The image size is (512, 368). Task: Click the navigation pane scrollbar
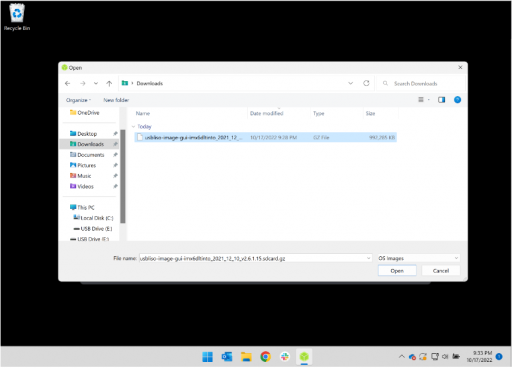point(123,176)
